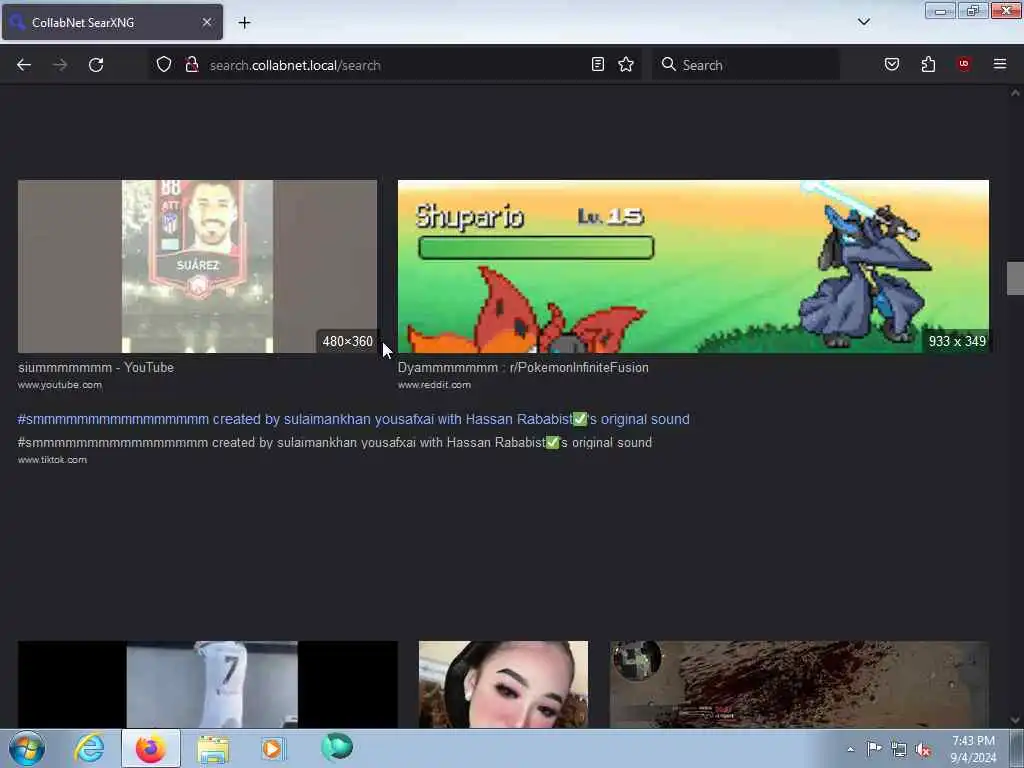
Task: Open the www.reddit.com source link
Action: coord(434,385)
